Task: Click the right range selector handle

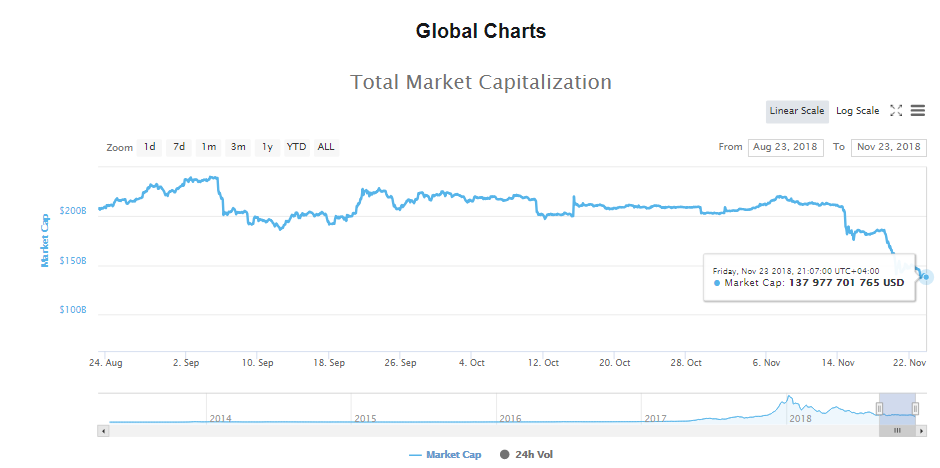Action: point(916,408)
